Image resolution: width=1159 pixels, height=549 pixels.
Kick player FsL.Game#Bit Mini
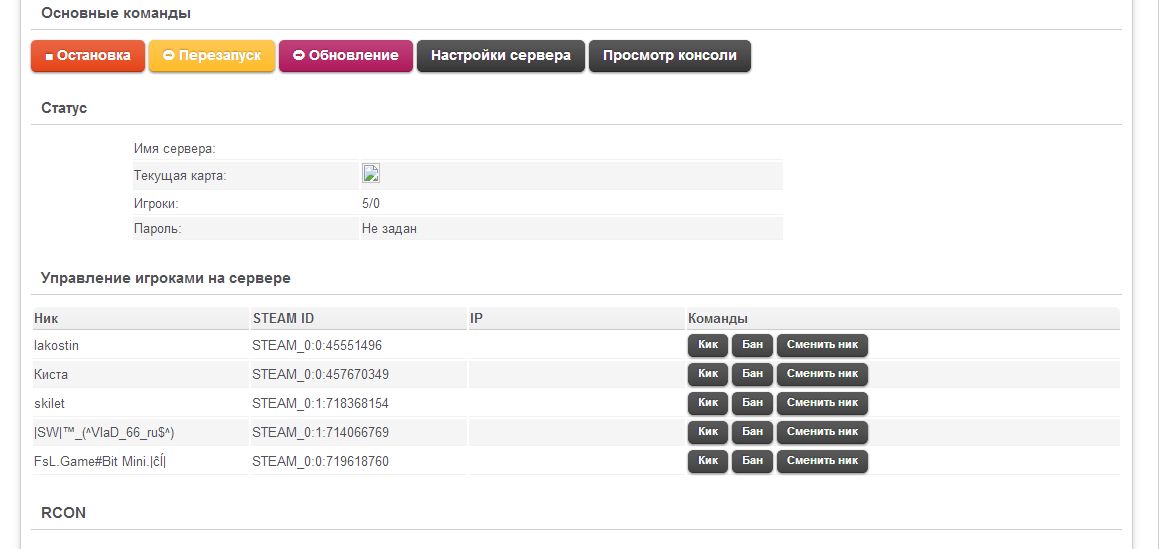point(708,461)
